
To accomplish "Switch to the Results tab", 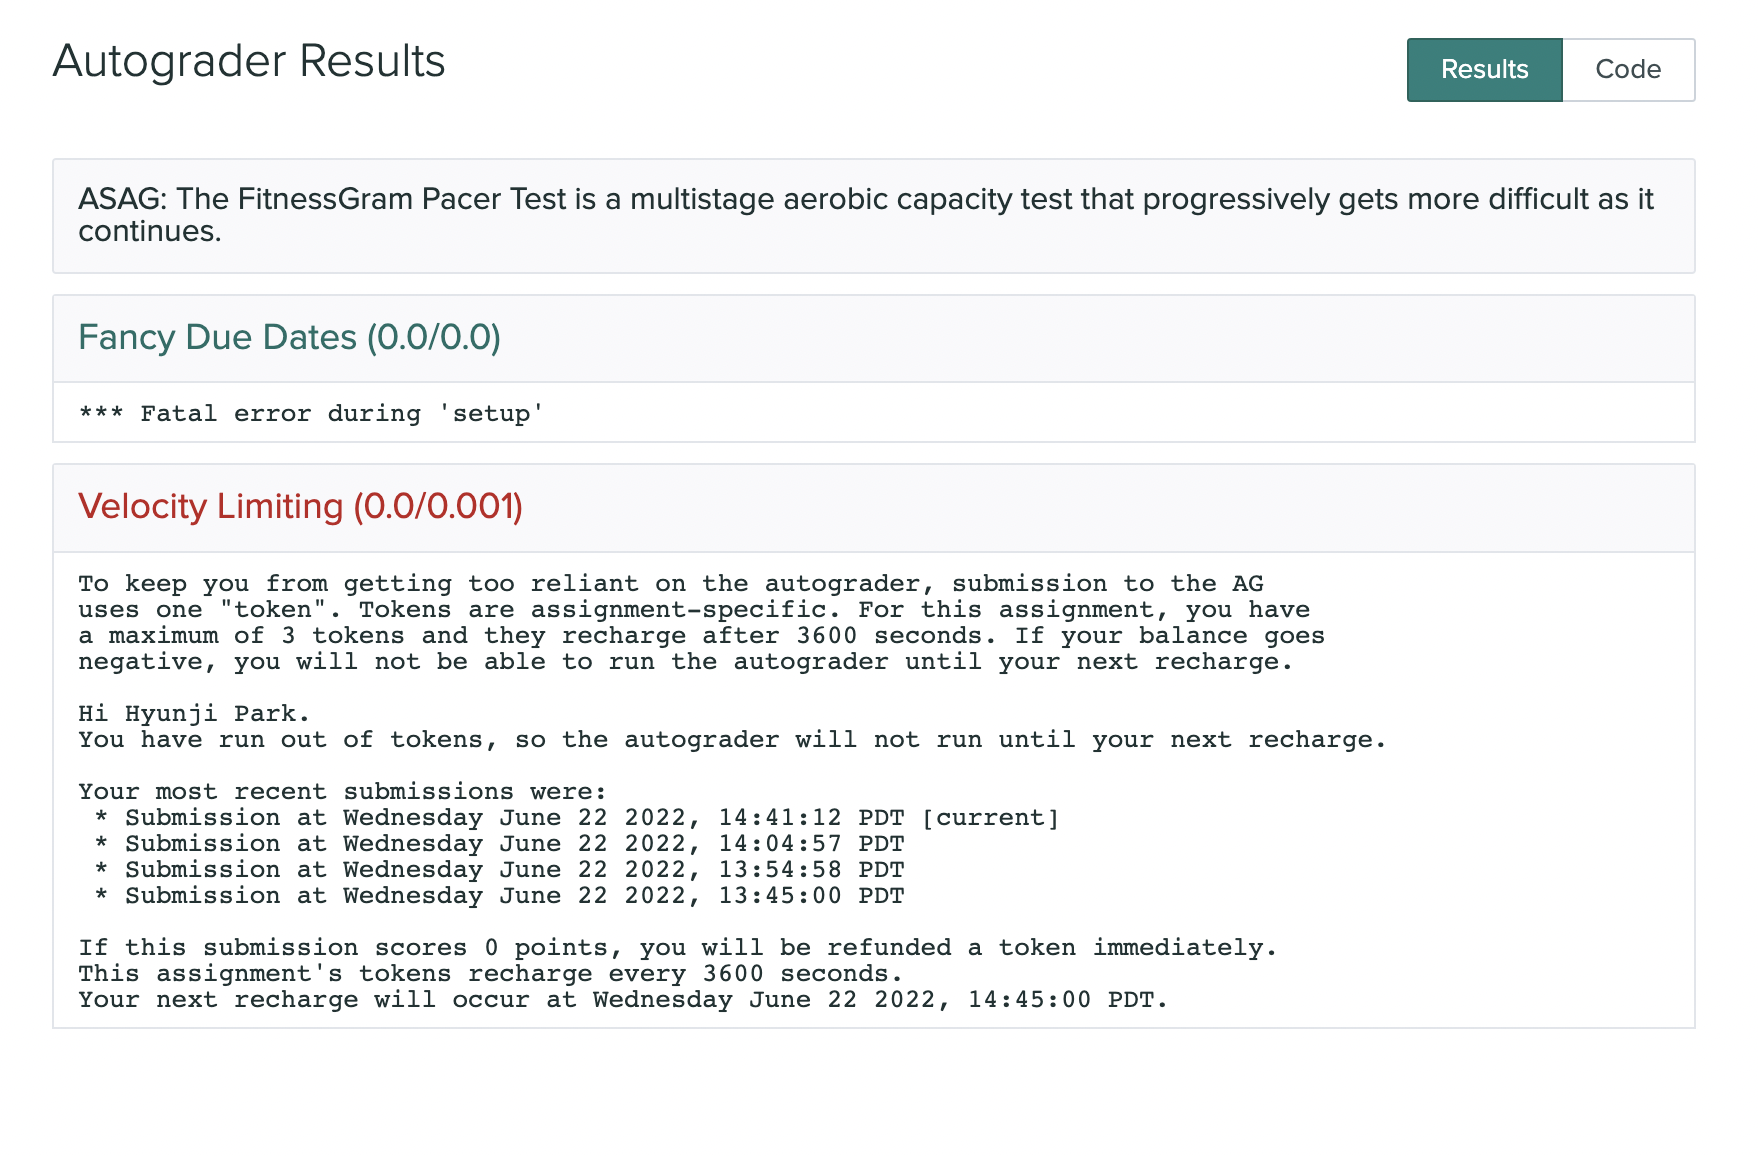I will click(1484, 69).
